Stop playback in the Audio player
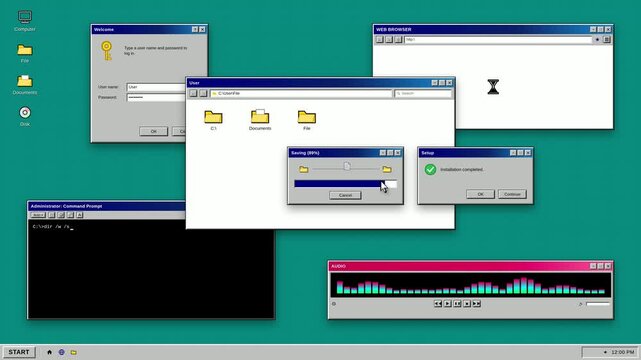Screen dimensions: 641x360 [467, 304]
